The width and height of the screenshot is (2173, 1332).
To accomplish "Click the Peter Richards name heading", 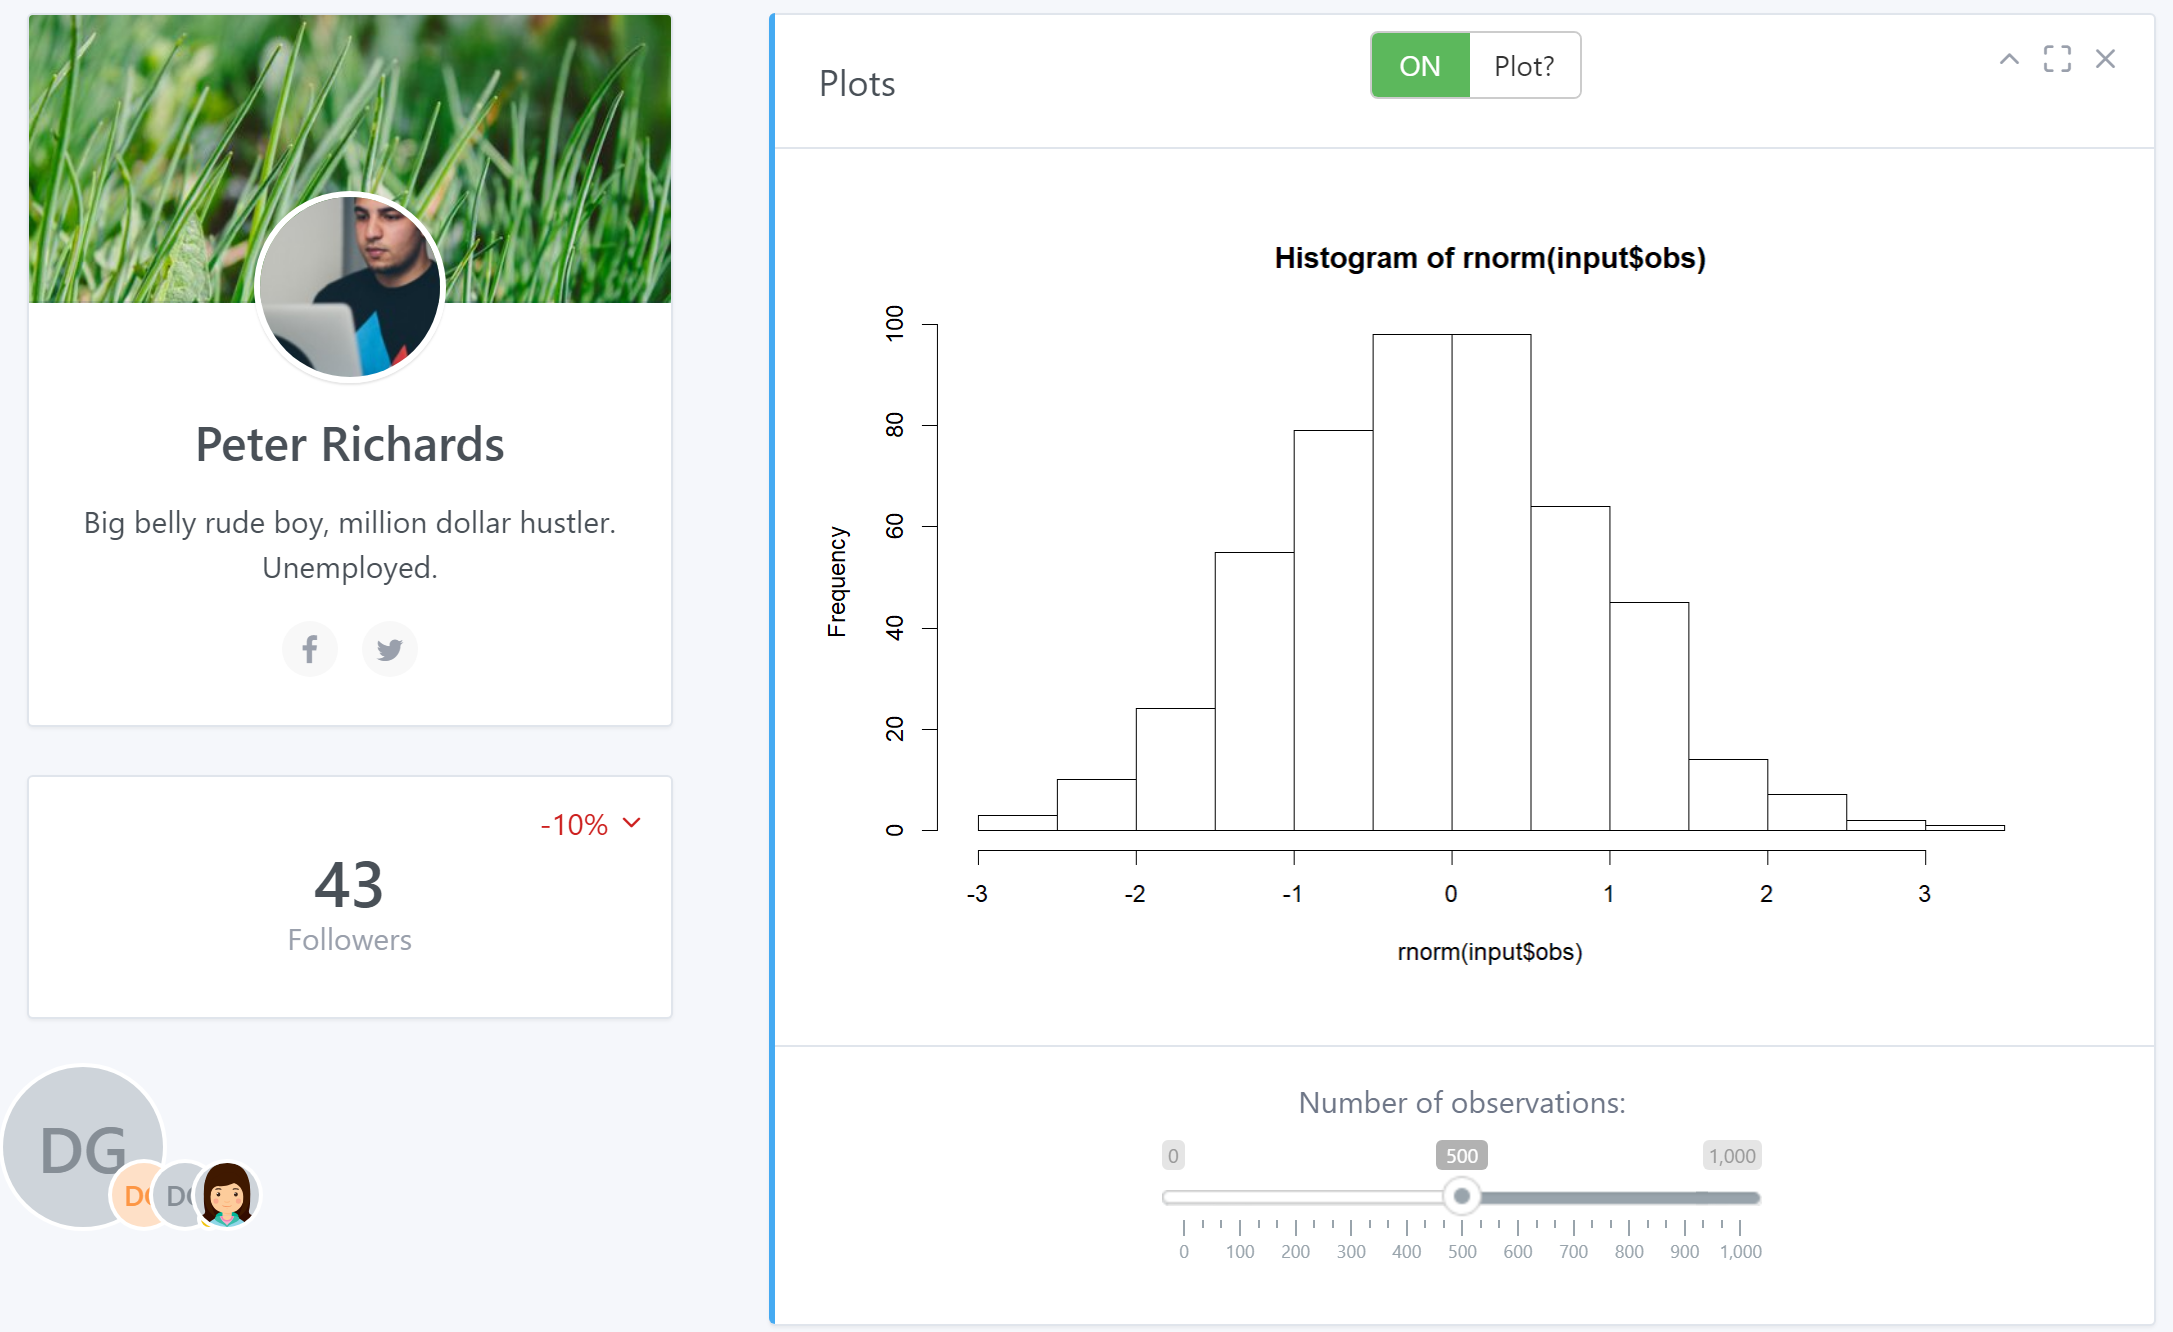I will click(349, 444).
